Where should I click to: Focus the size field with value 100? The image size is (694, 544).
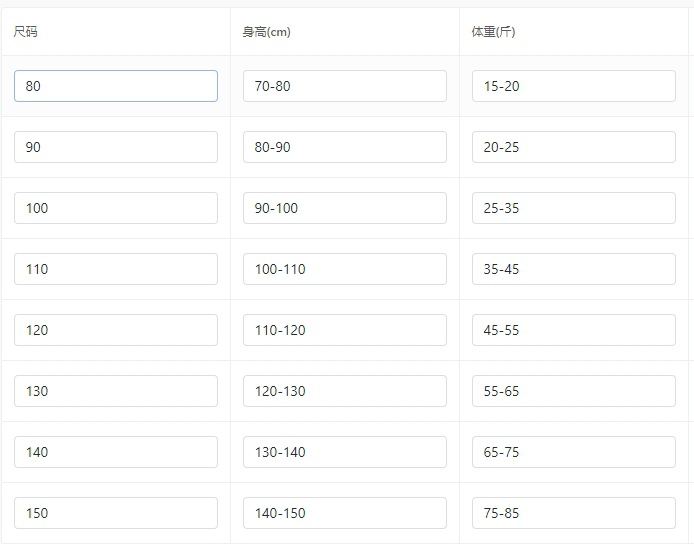click(x=115, y=208)
